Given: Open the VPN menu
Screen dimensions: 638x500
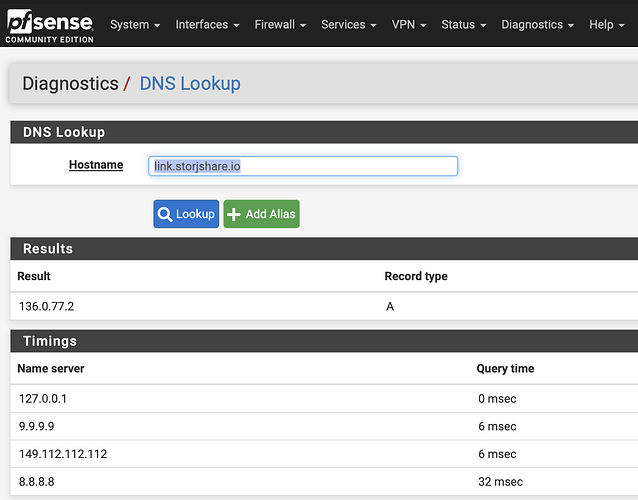Looking at the screenshot, I should (409, 24).
